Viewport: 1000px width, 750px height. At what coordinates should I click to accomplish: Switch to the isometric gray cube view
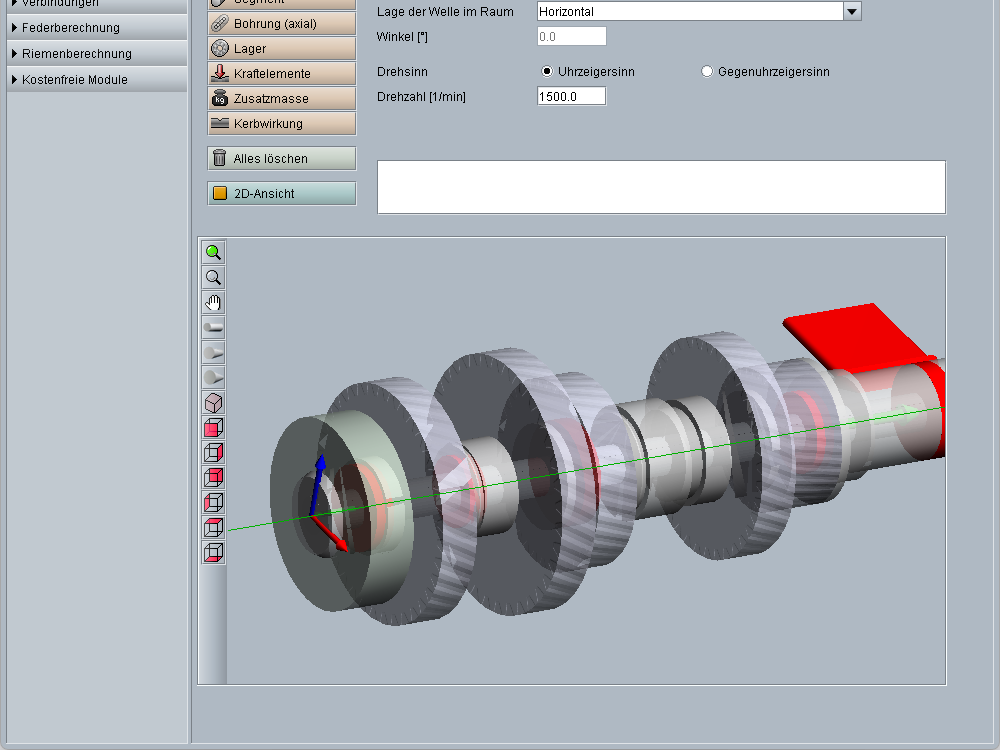pyautogui.click(x=213, y=402)
